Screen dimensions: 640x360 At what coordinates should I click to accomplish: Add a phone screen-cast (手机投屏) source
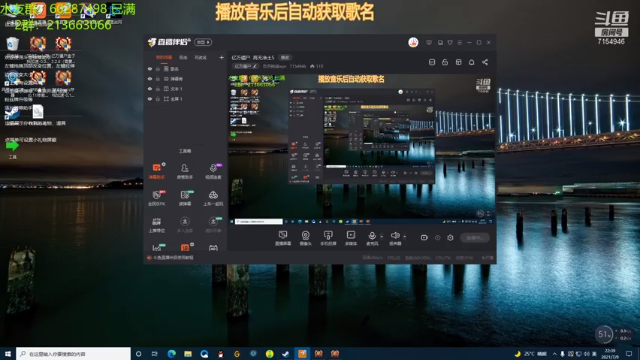(328, 238)
